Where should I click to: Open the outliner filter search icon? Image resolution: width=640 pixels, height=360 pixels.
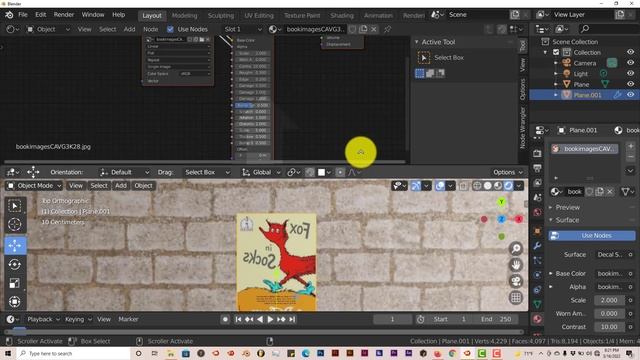point(585,29)
